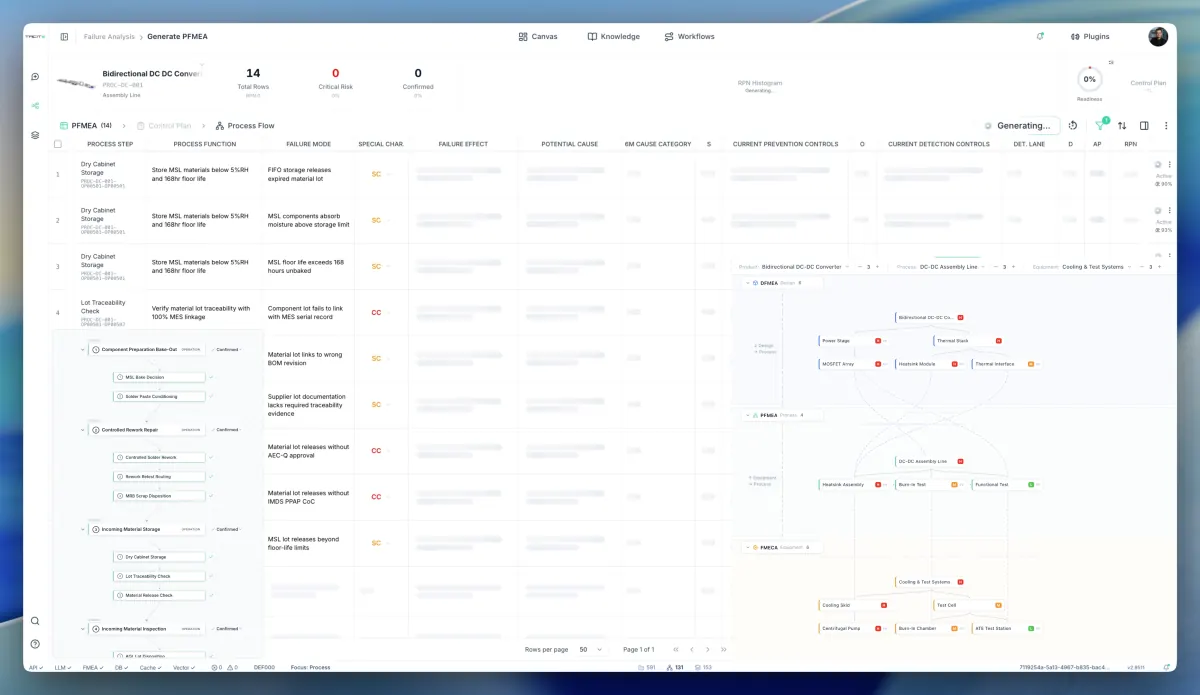
Task: Open Lot Traceability Check CC dropdown
Action: coord(381,312)
